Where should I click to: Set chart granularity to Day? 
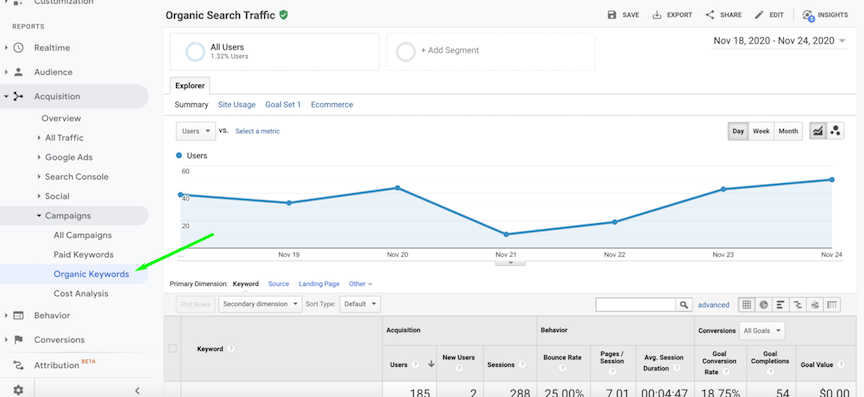(738, 131)
